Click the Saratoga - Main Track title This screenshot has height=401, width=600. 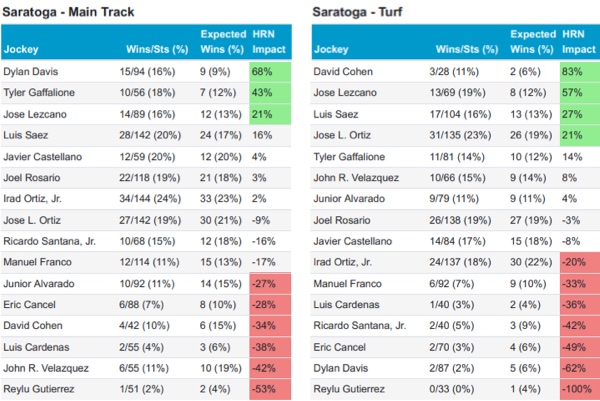(x=70, y=11)
